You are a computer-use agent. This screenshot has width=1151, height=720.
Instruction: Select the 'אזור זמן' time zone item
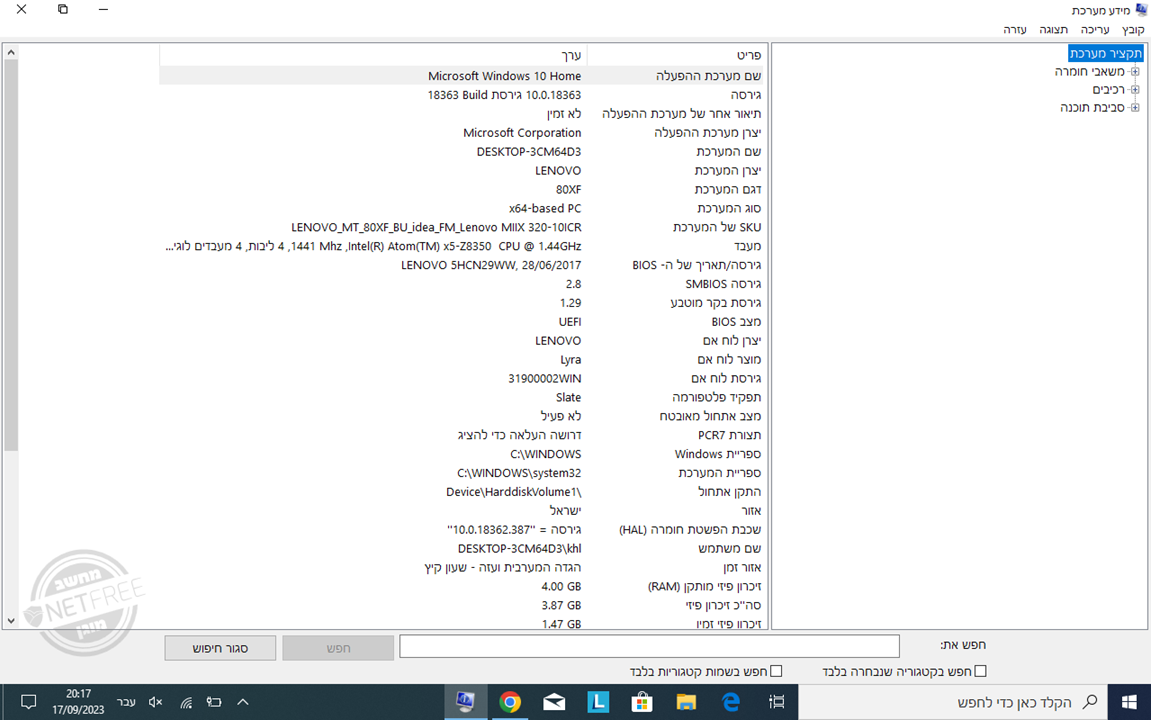742,568
